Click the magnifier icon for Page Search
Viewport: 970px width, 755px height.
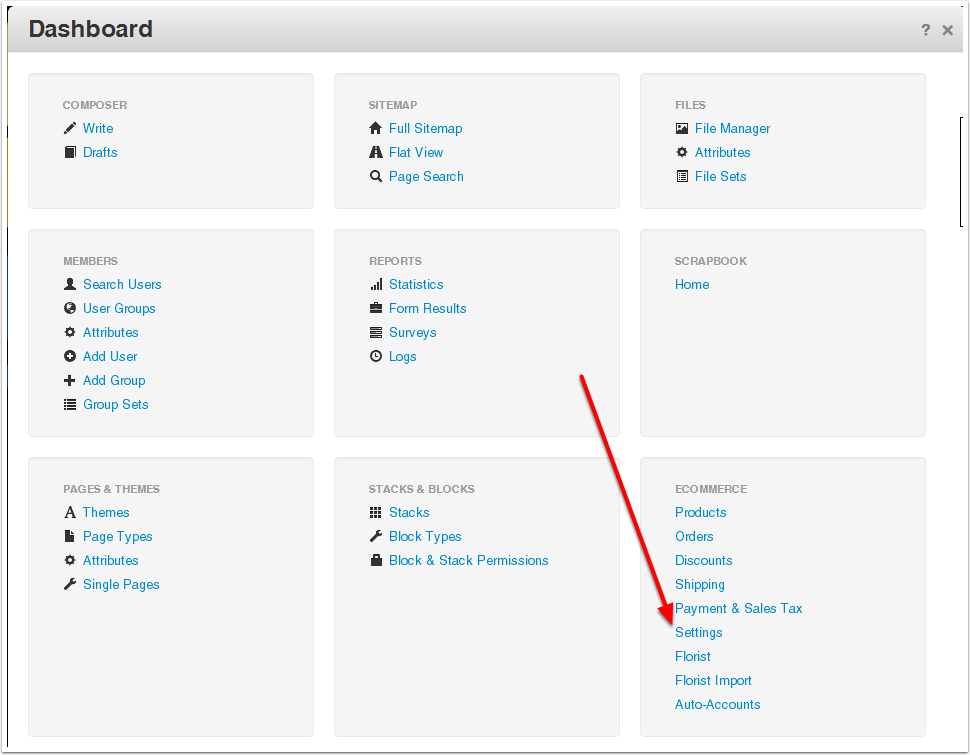[376, 176]
